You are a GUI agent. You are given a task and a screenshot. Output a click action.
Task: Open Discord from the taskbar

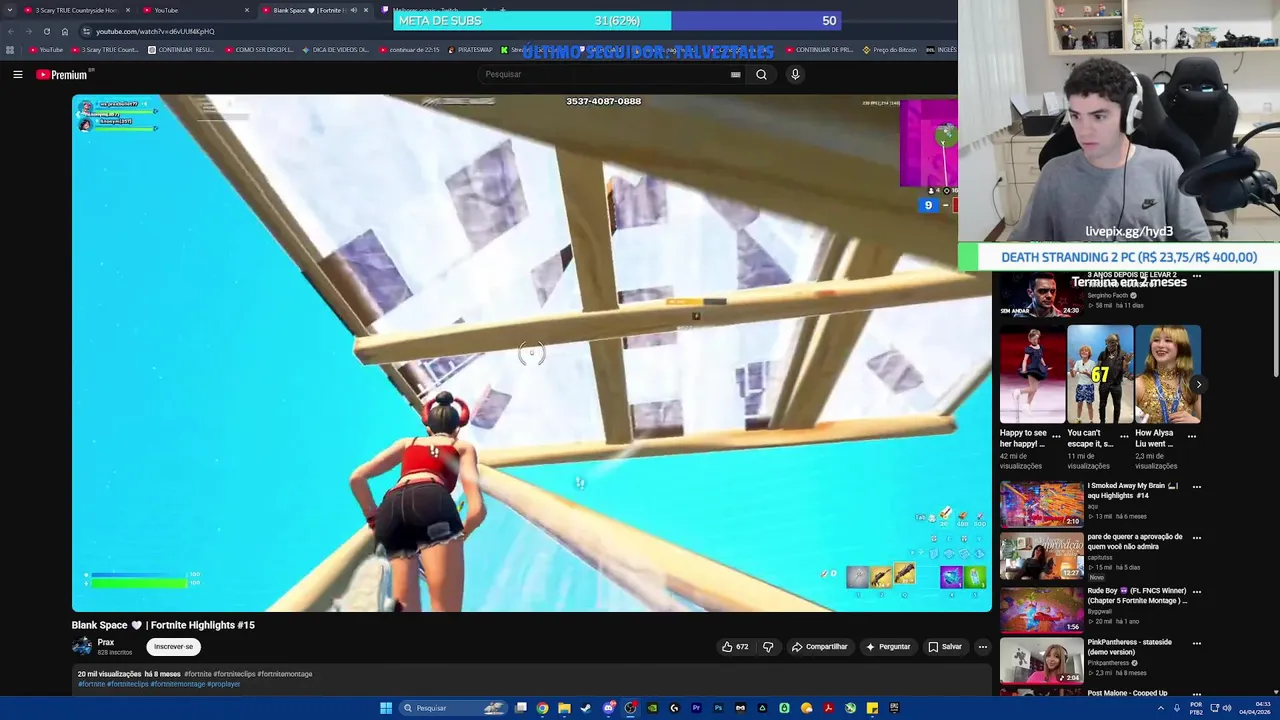(x=608, y=708)
